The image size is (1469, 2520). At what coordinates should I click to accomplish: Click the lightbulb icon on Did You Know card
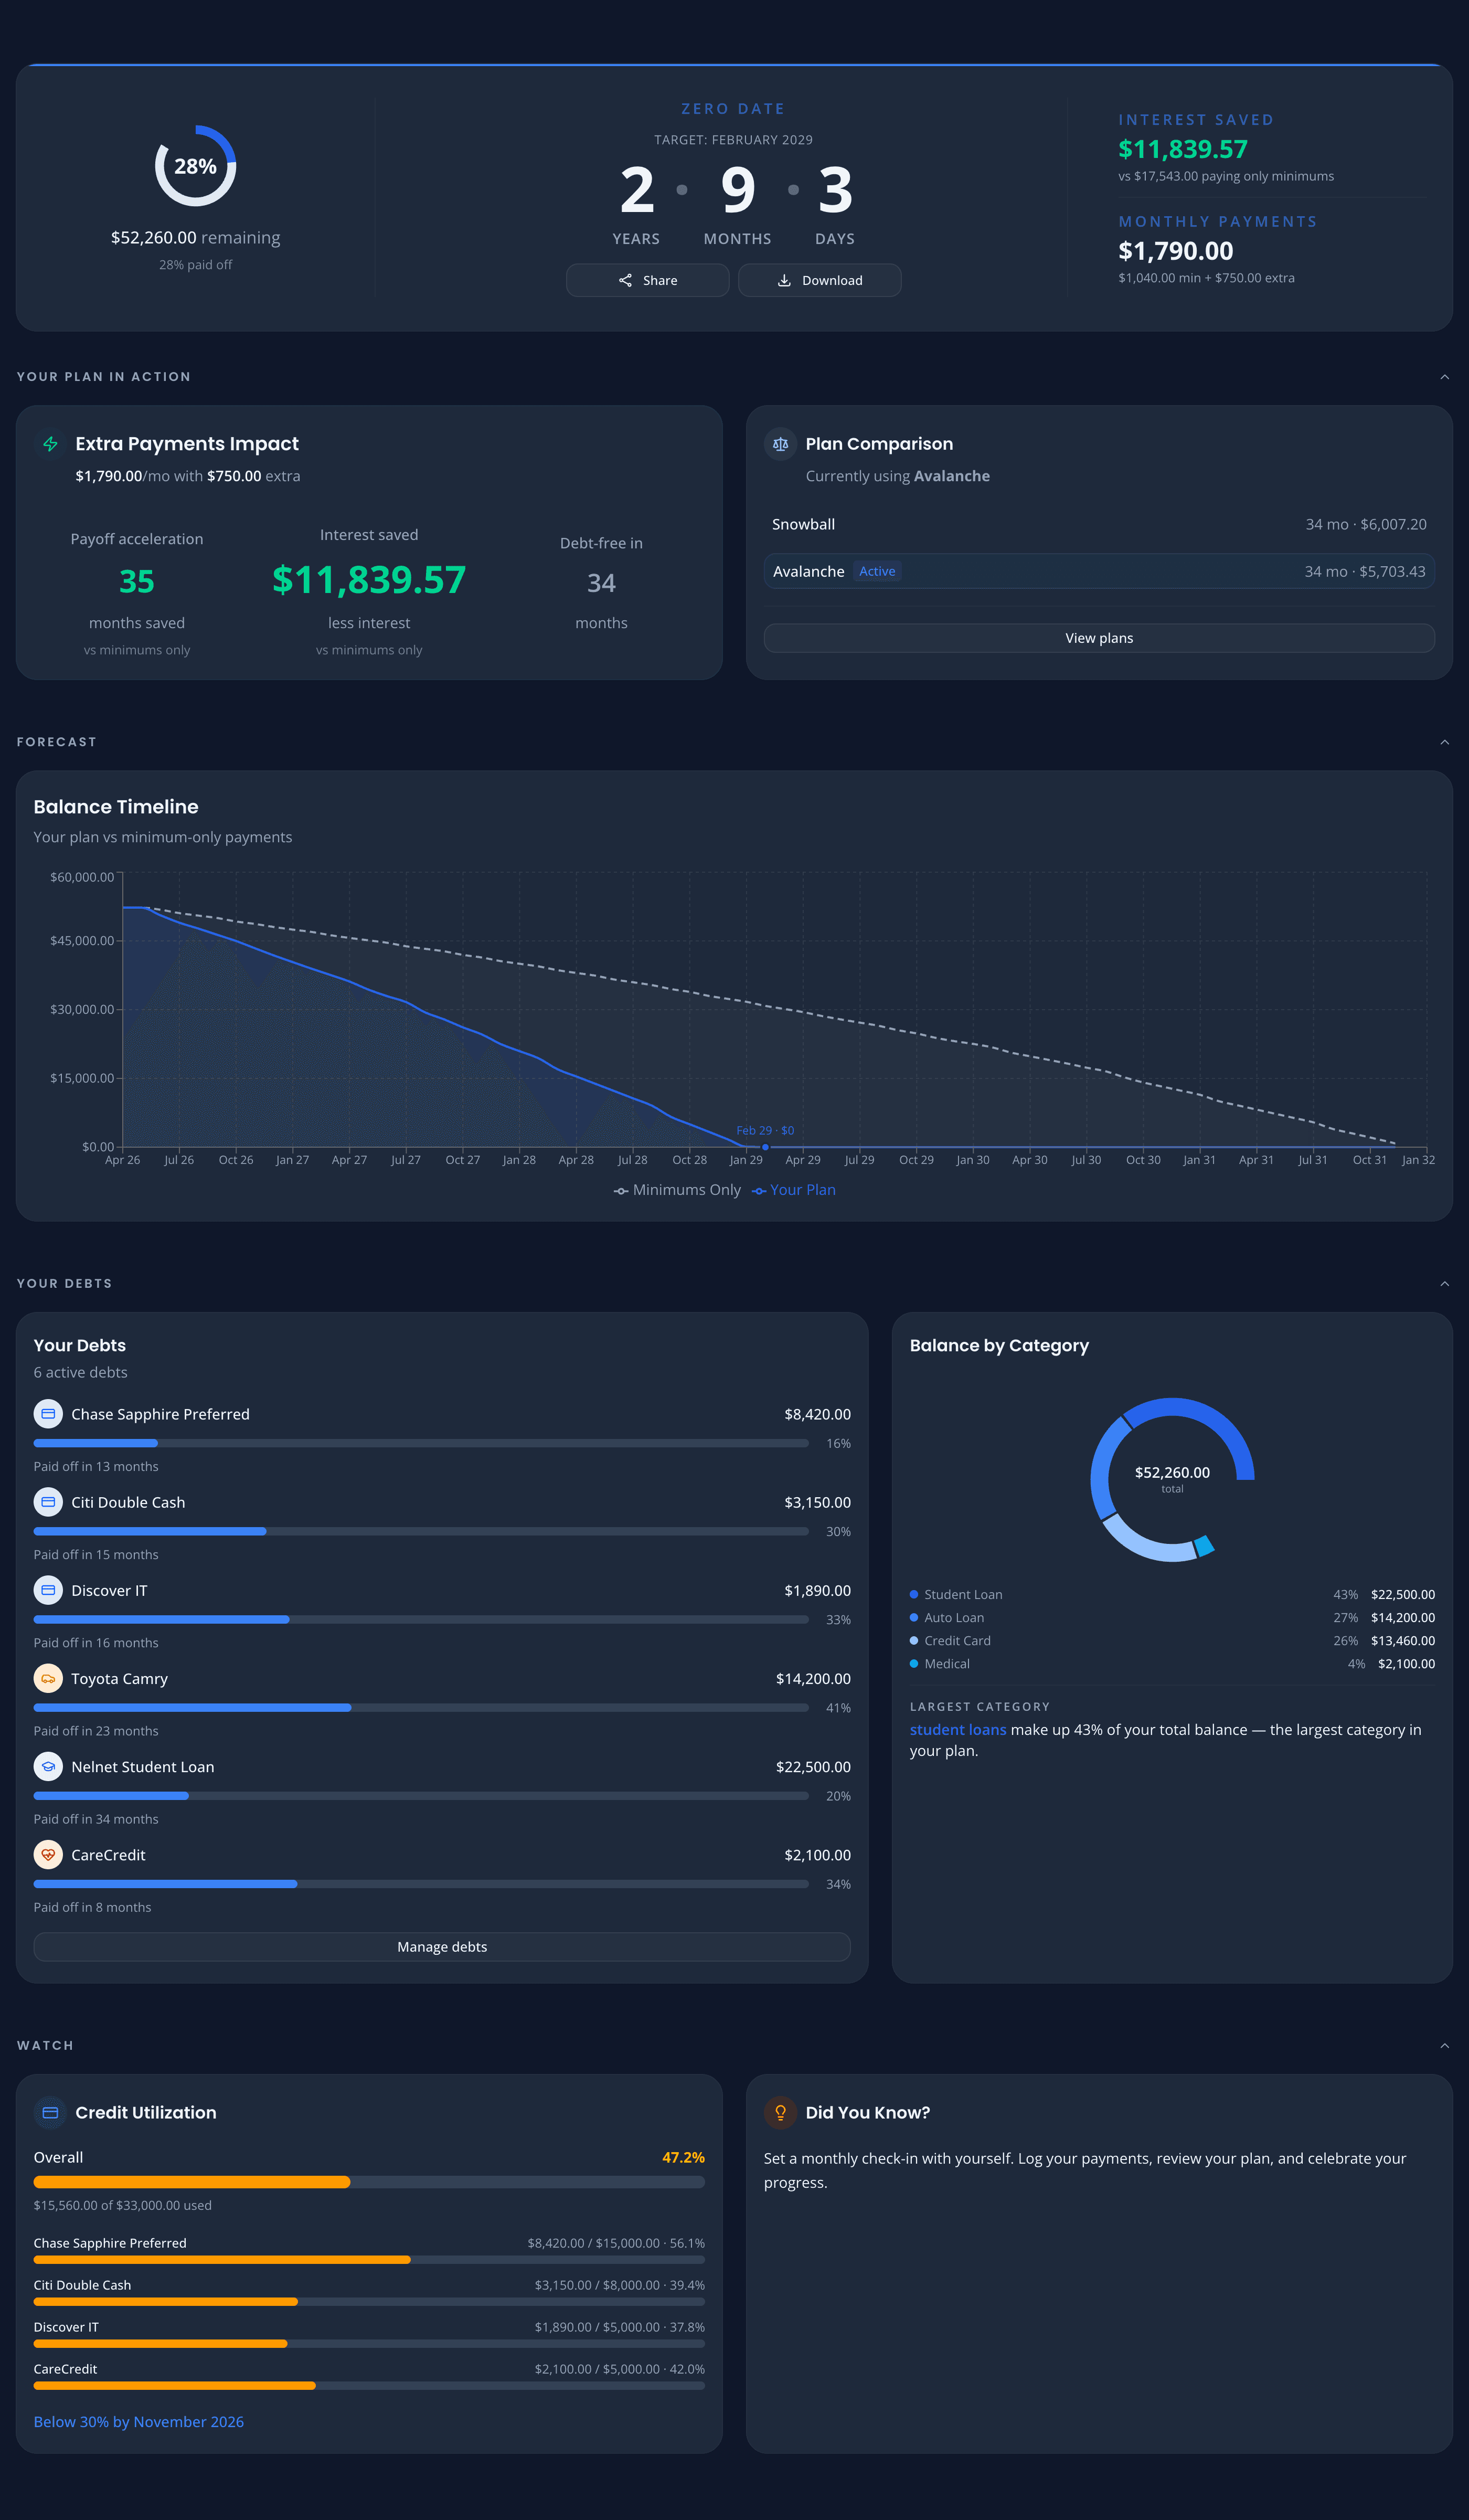coord(781,2113)
